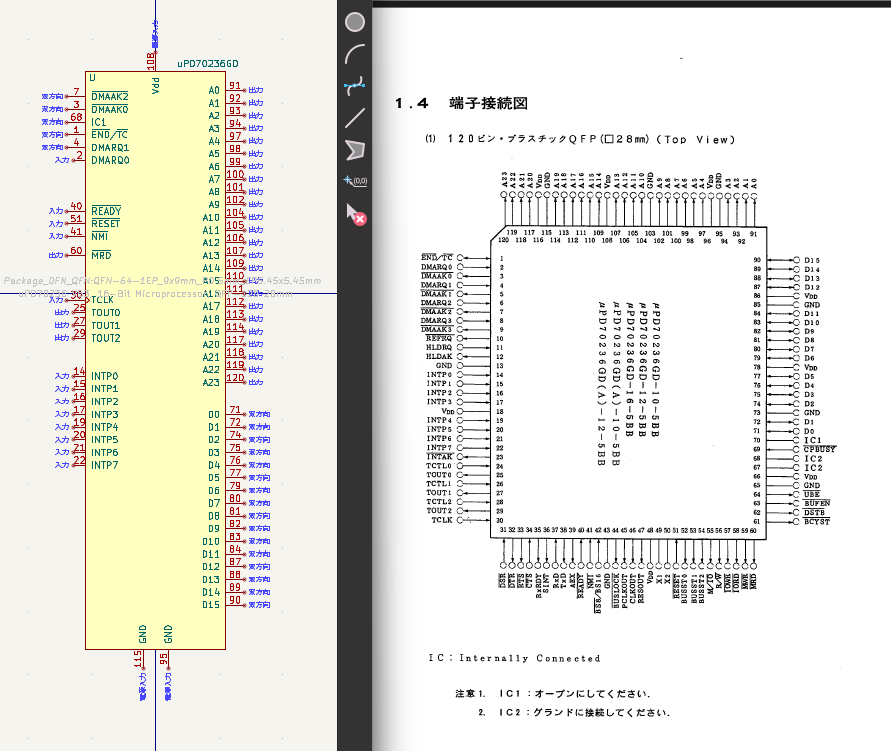Image resolution: width=891 pixels, height=751 pixels.
Task: Select the TCLK clock pin
Action: tap(76, 299)
